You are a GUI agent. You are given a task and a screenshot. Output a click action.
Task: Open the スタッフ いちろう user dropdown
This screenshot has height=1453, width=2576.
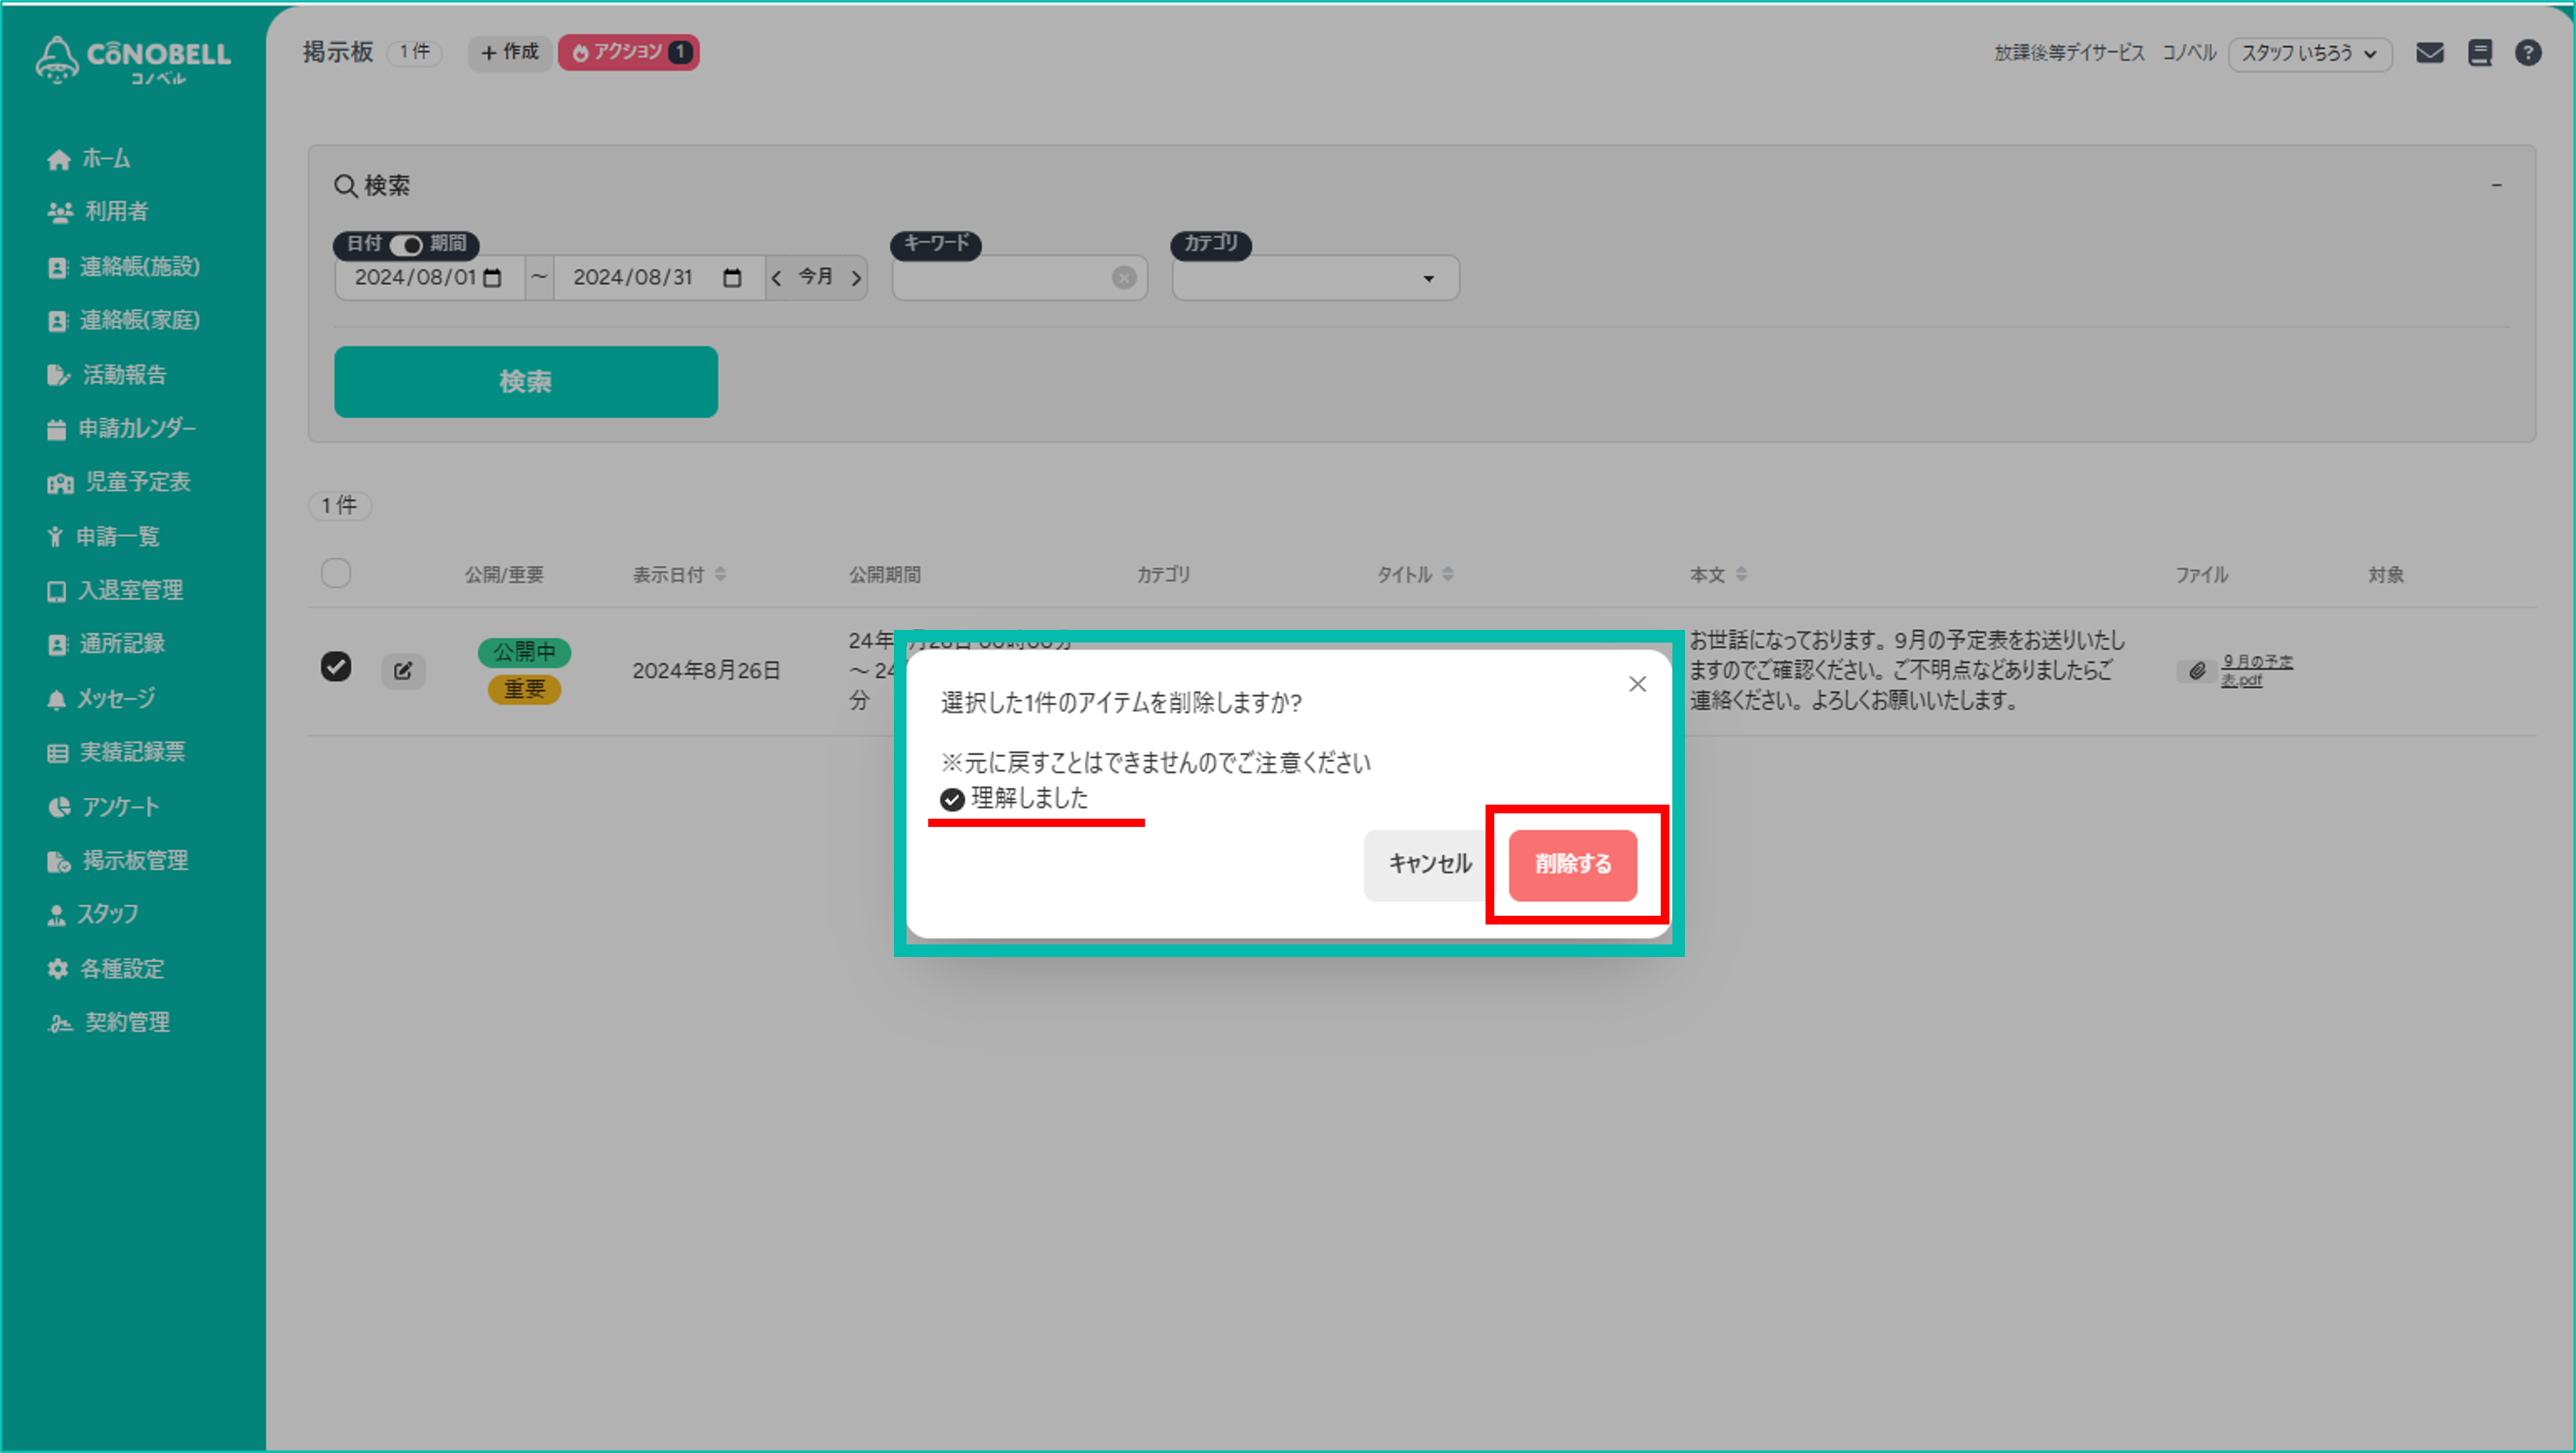tap(2309, 53)
